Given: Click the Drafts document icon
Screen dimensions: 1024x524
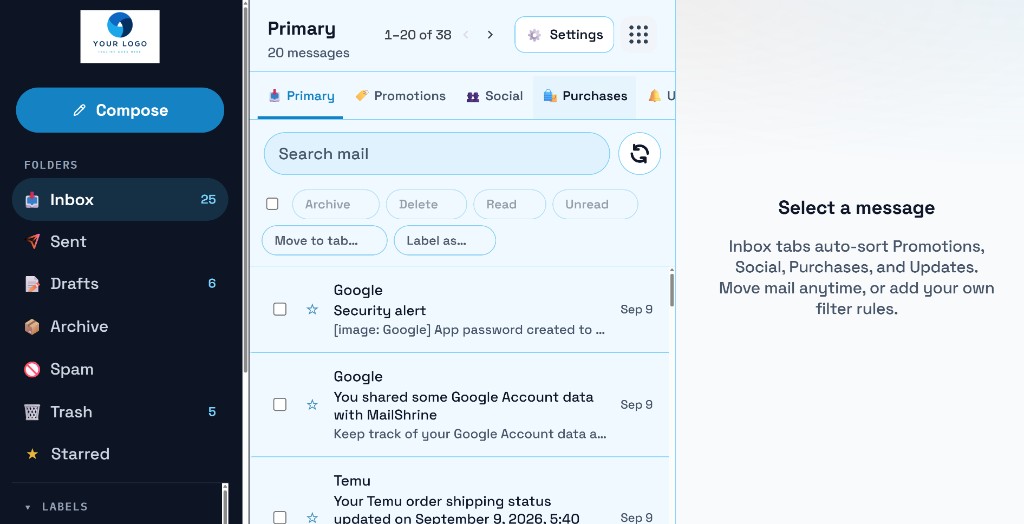Looking at the screenshot, I should pos(32,284).
